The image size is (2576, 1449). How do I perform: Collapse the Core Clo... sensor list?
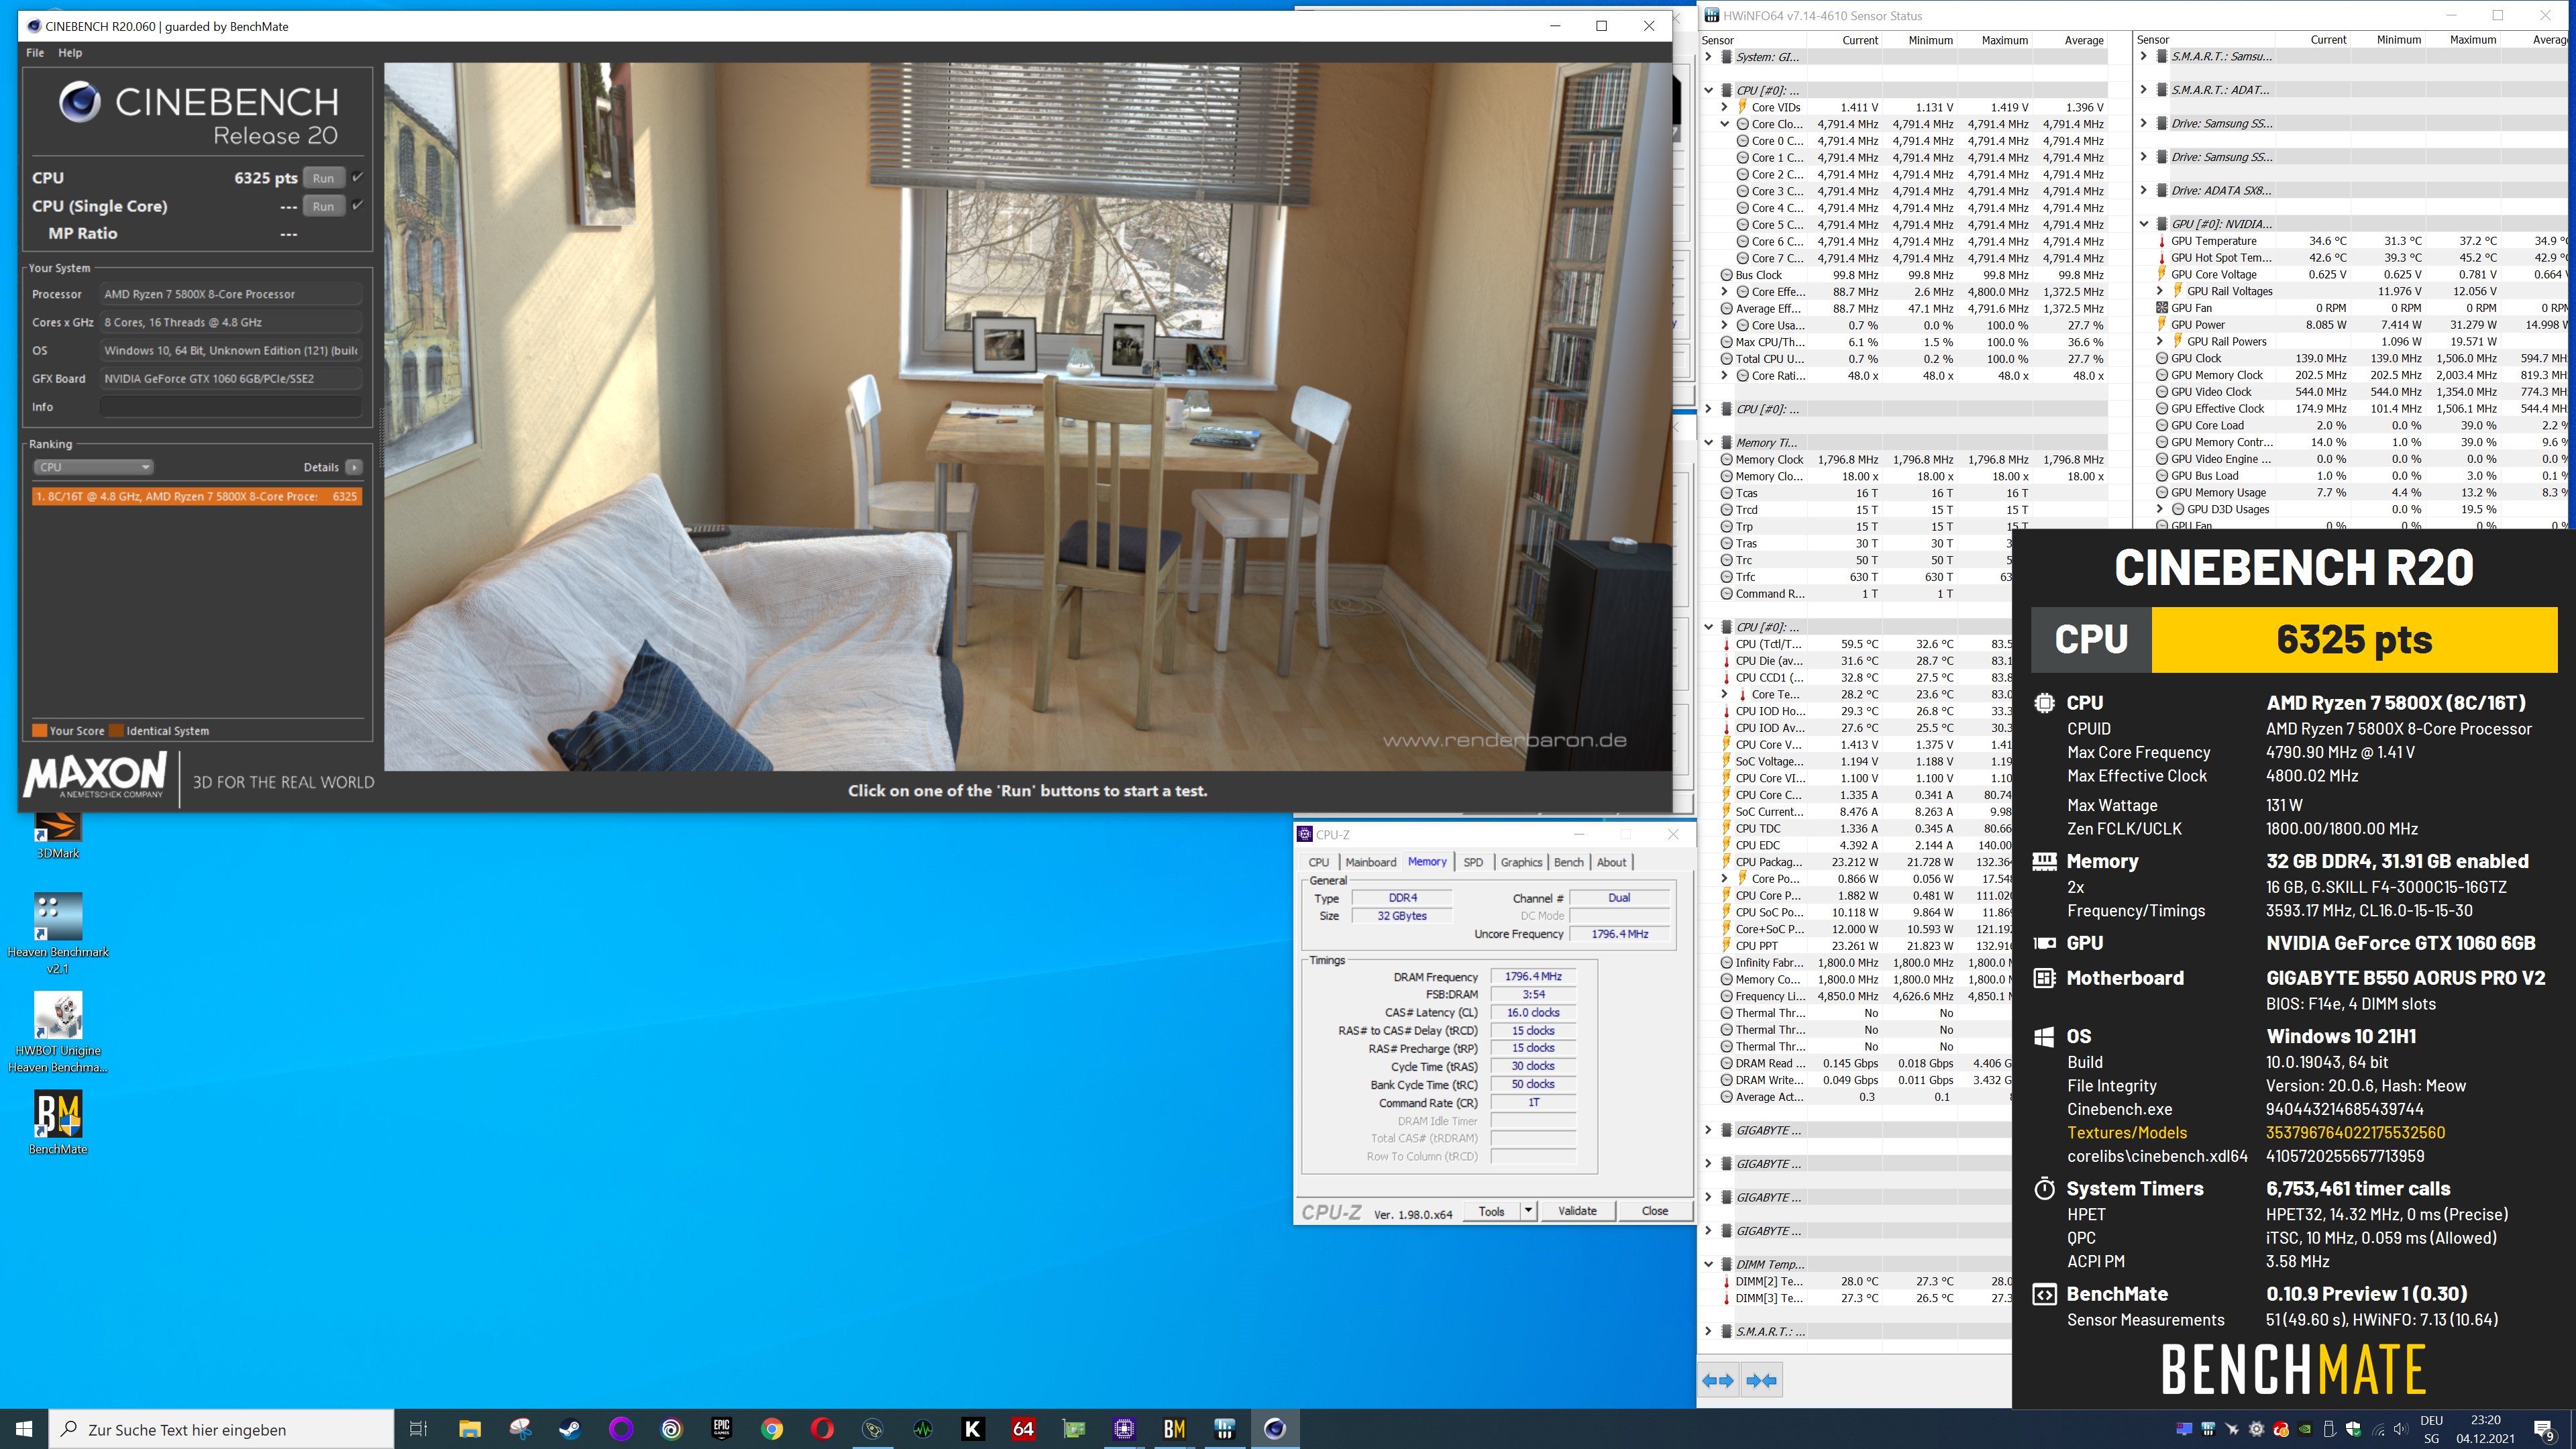tap(1724, 124)
